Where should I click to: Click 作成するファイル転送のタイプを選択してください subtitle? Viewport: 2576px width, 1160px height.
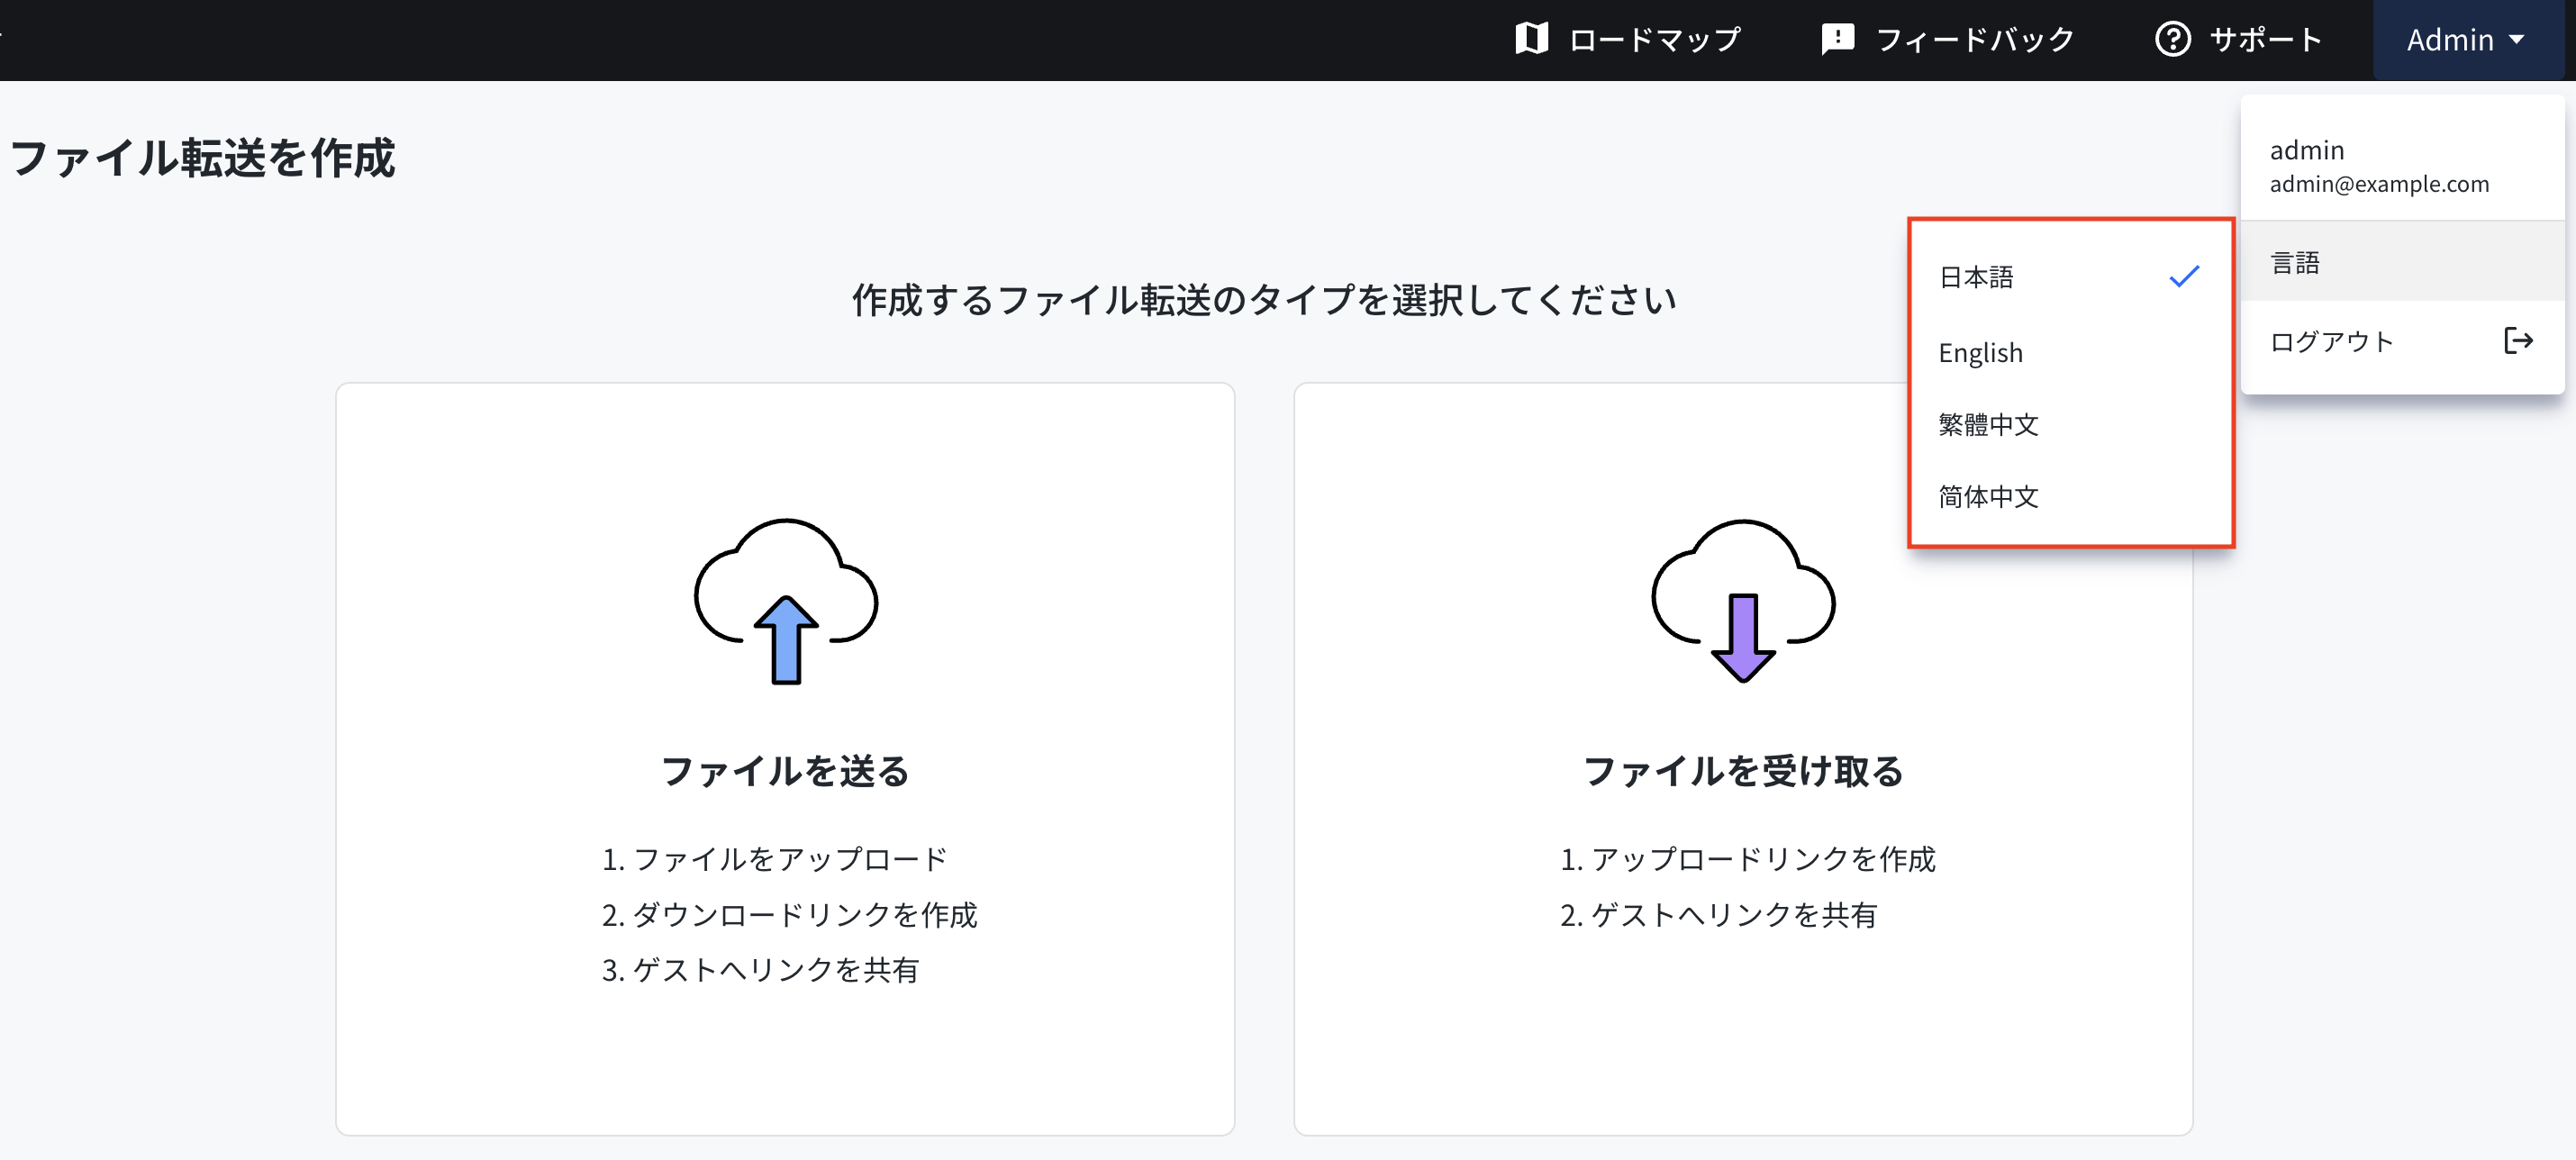point(1264,299)
